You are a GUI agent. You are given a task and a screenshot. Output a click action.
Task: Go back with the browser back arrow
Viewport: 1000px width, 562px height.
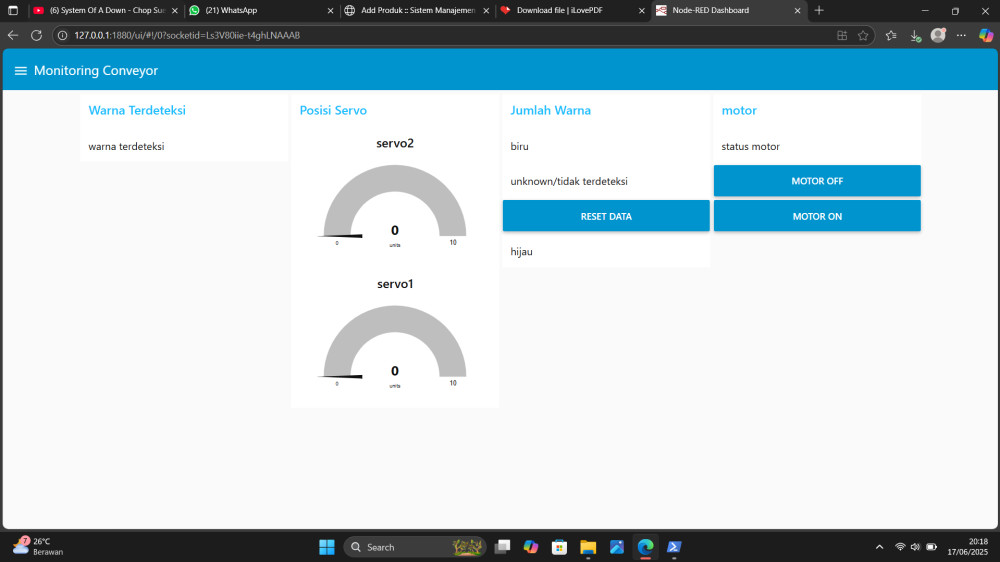13,36
